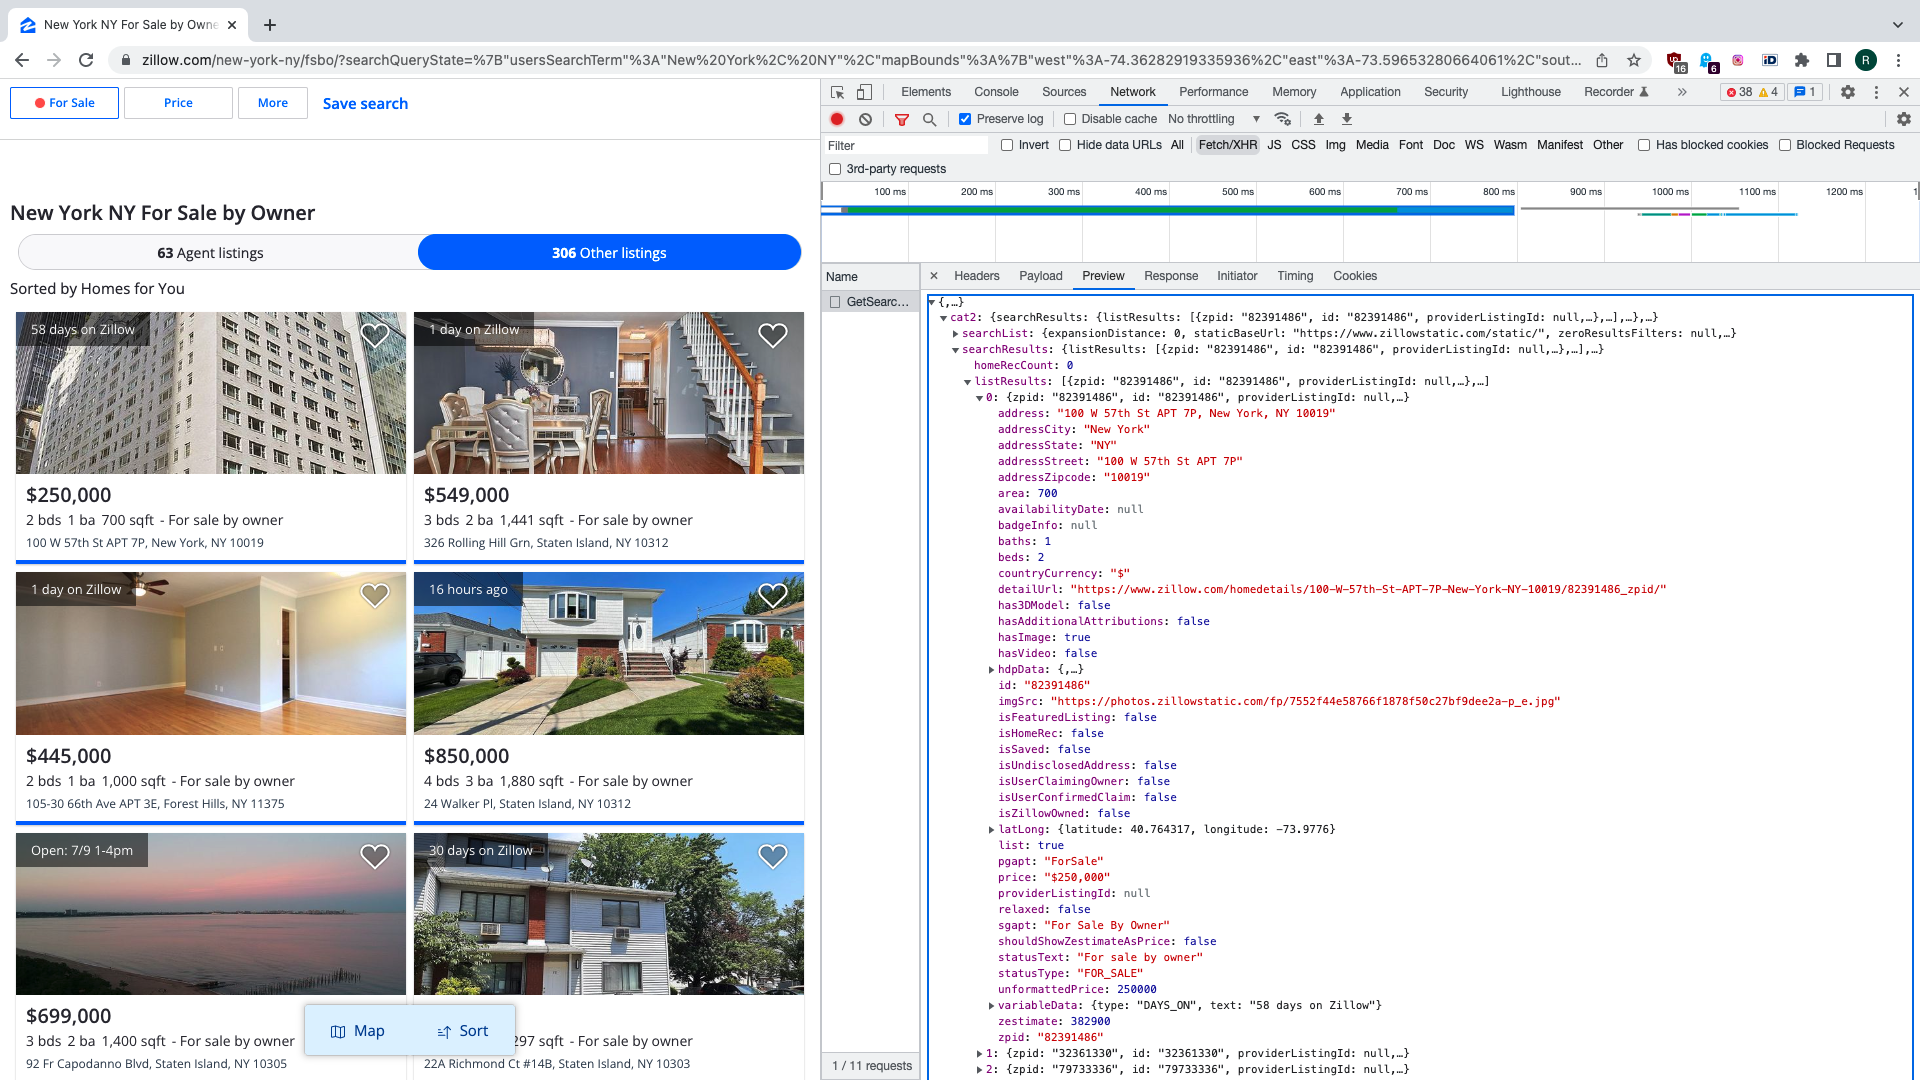
Task: Expand list result item 1
Action: click(980, 1054)
